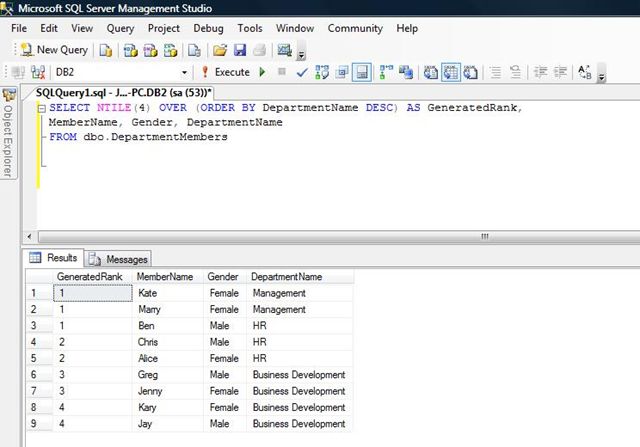Select the cell containing Jenny

pos(168,391)
